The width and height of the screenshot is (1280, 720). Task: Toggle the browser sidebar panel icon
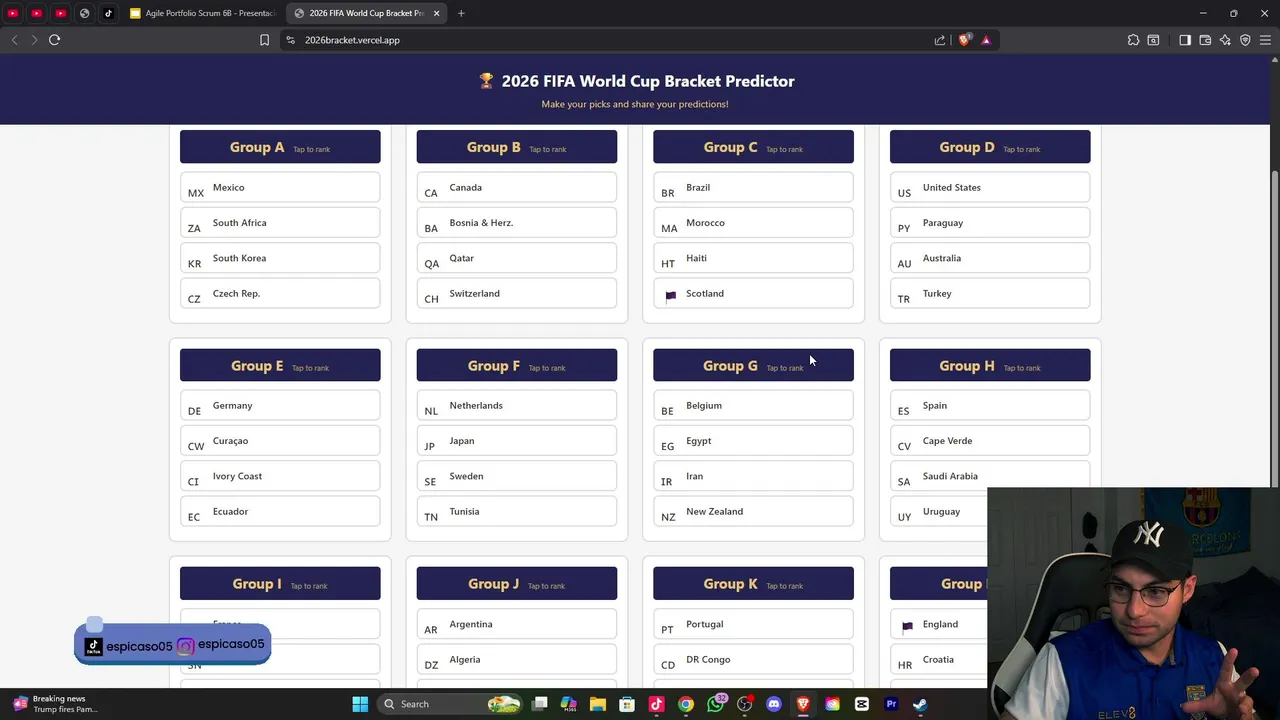(x=1185, y=40)
